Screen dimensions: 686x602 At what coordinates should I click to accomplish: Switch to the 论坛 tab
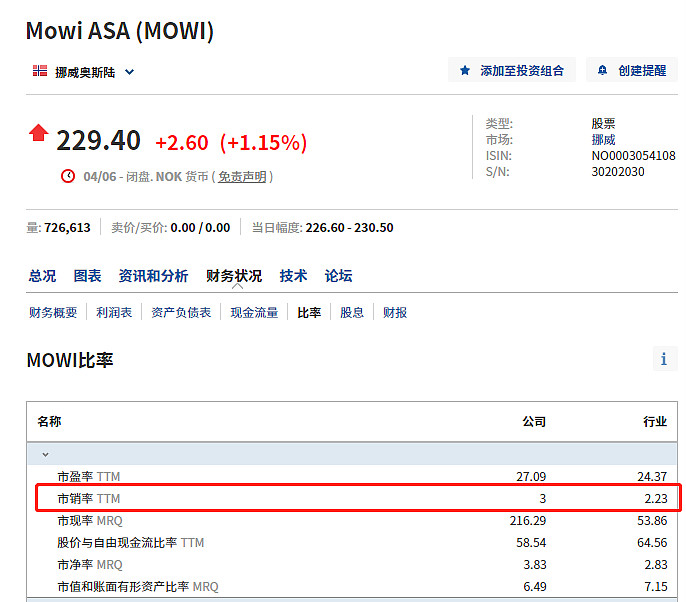[338, 276]
